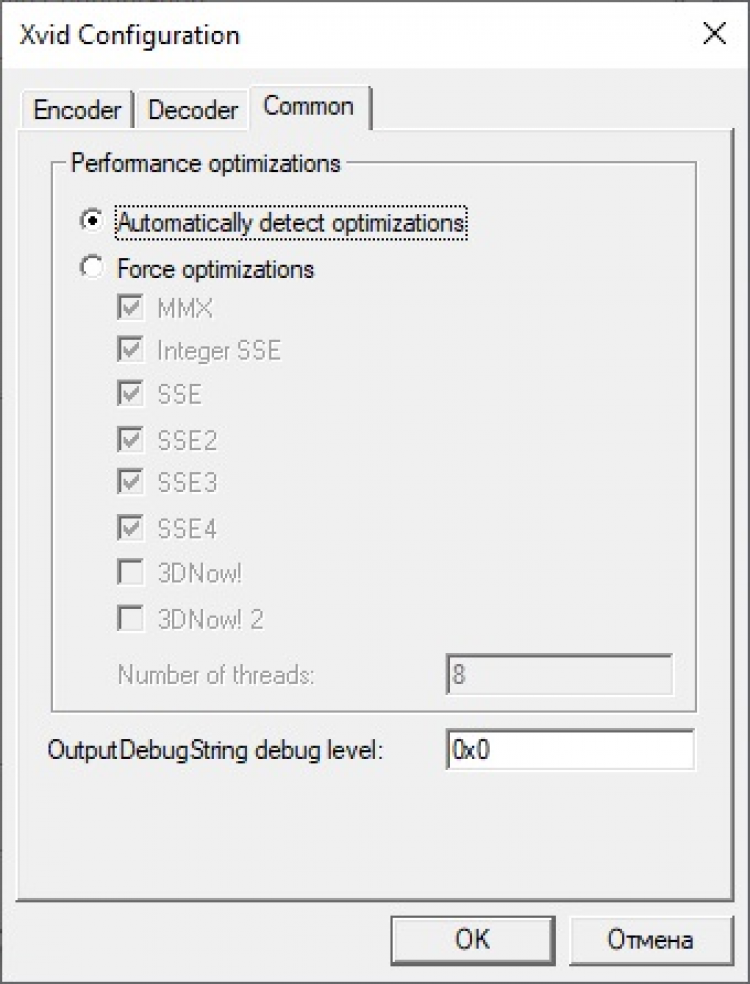
Task: Toggle the MMX checkbox
Action: [x=130, y=309]
